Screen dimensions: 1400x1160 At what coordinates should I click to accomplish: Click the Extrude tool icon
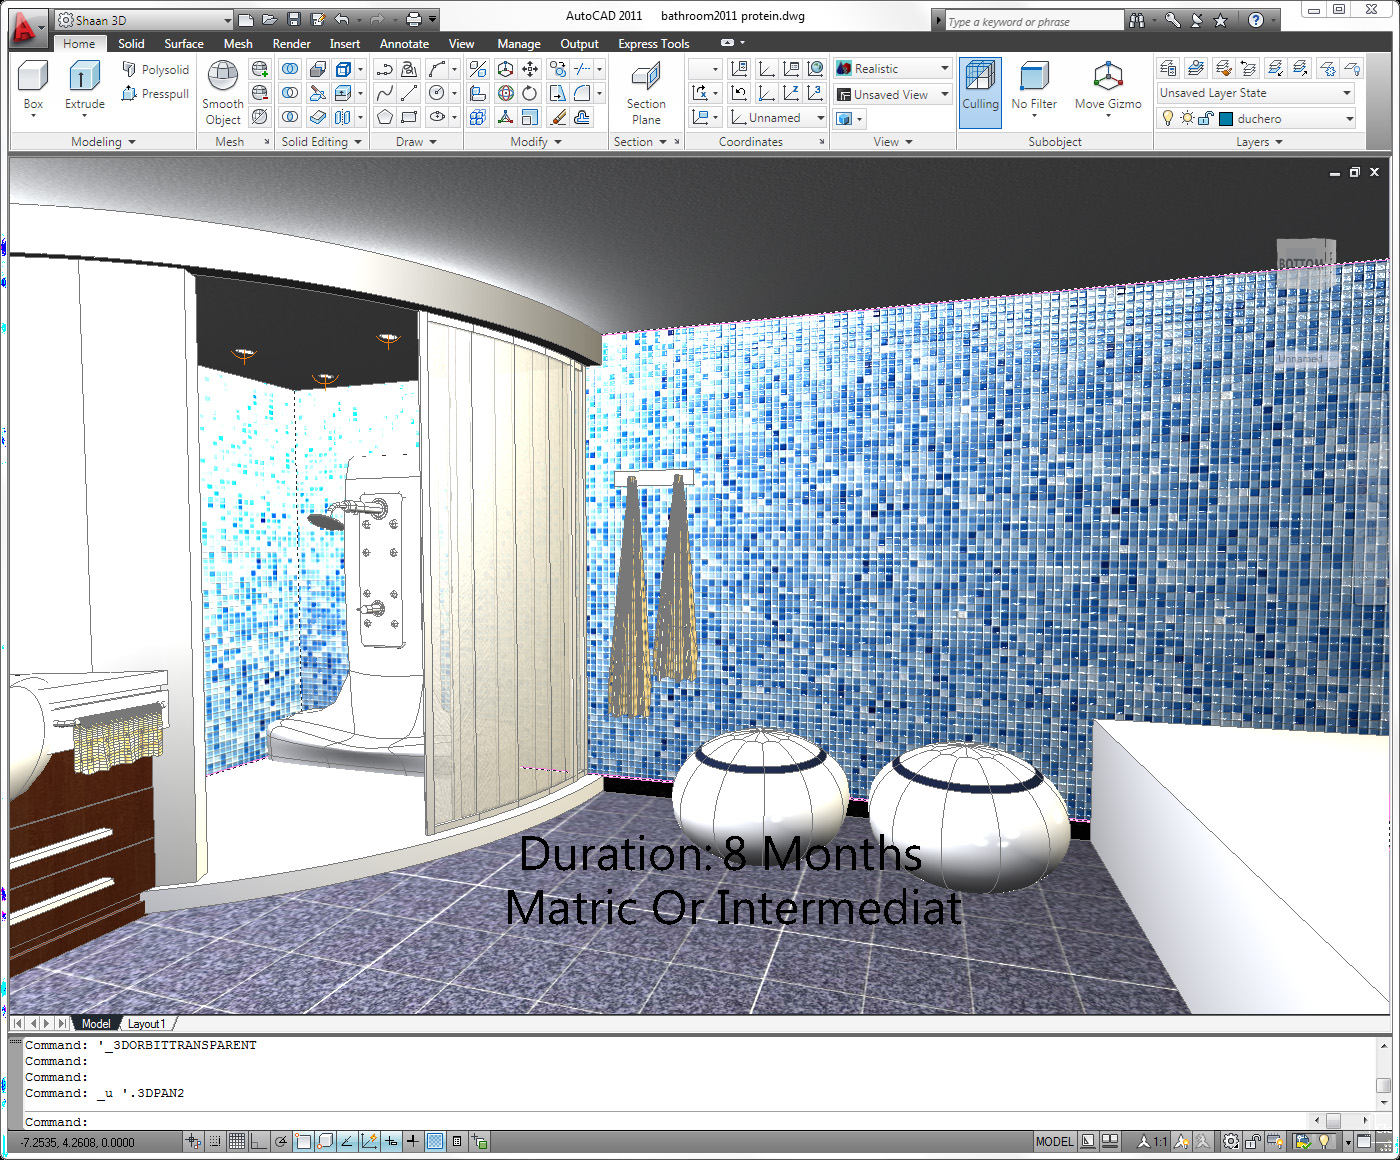(85, 78)
